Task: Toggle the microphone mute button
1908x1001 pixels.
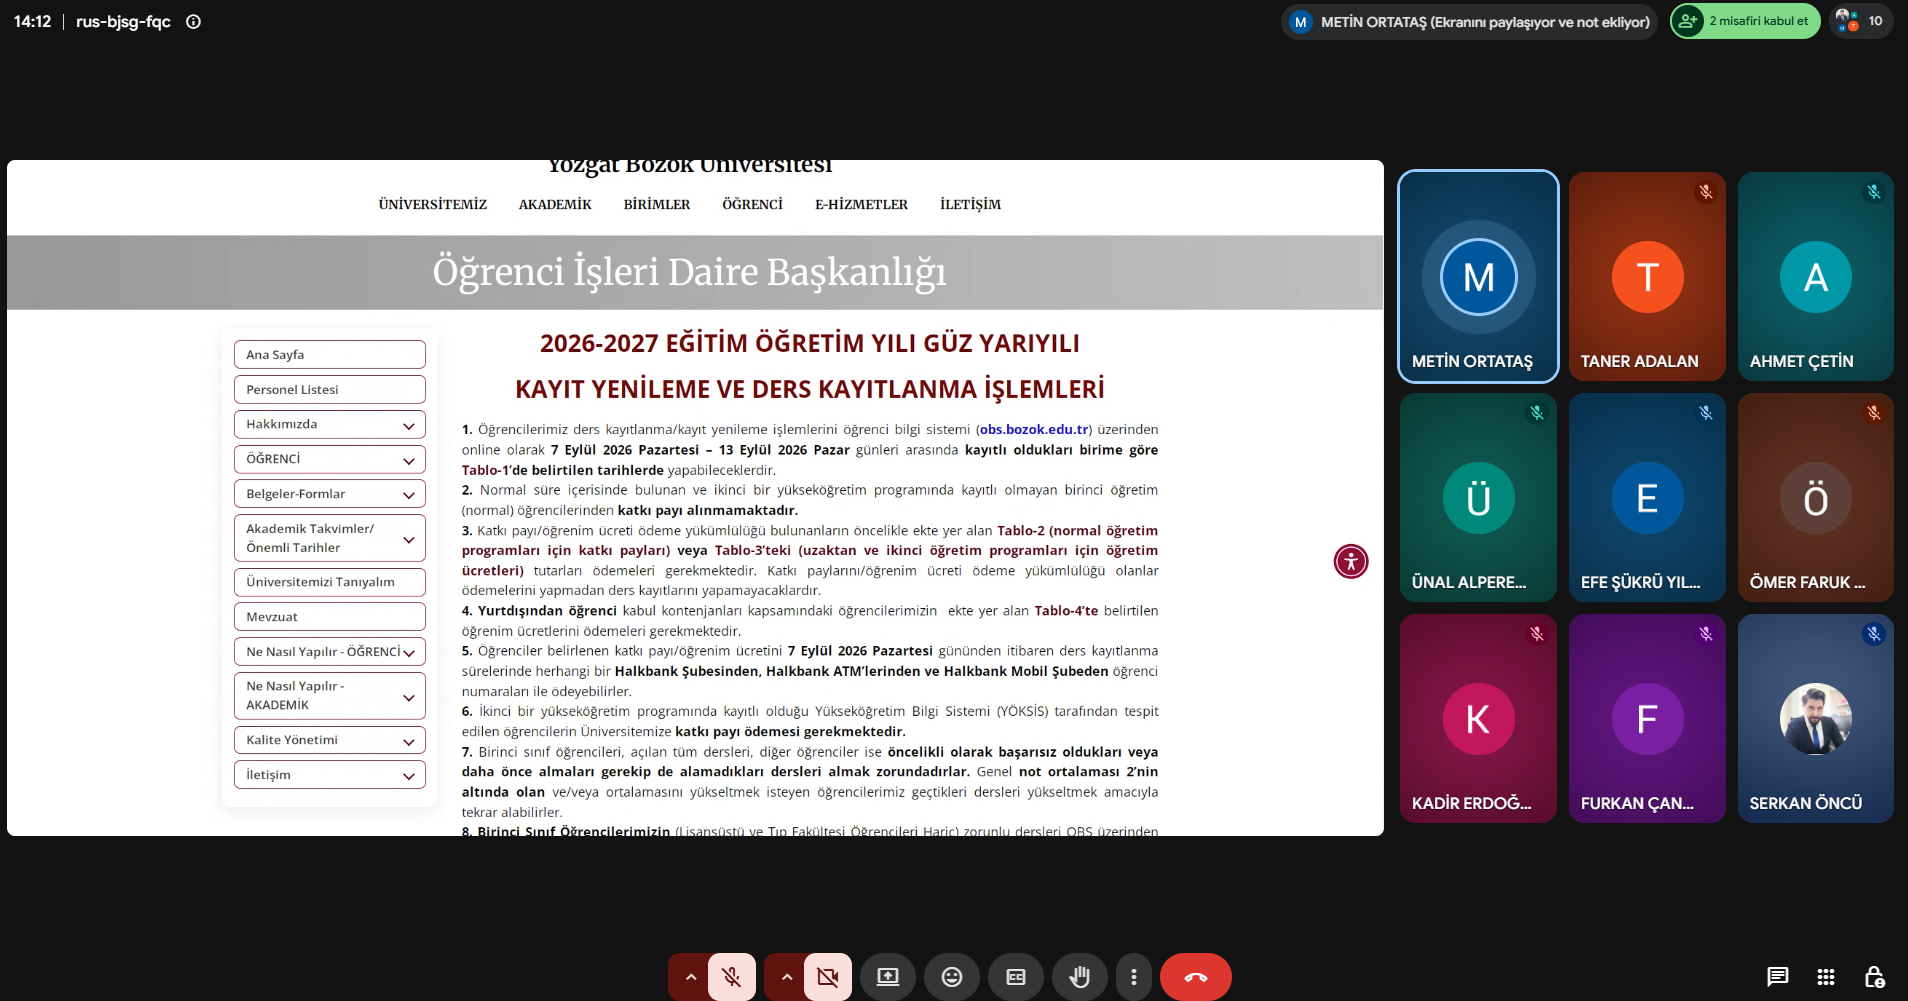Action: [732, 977]
